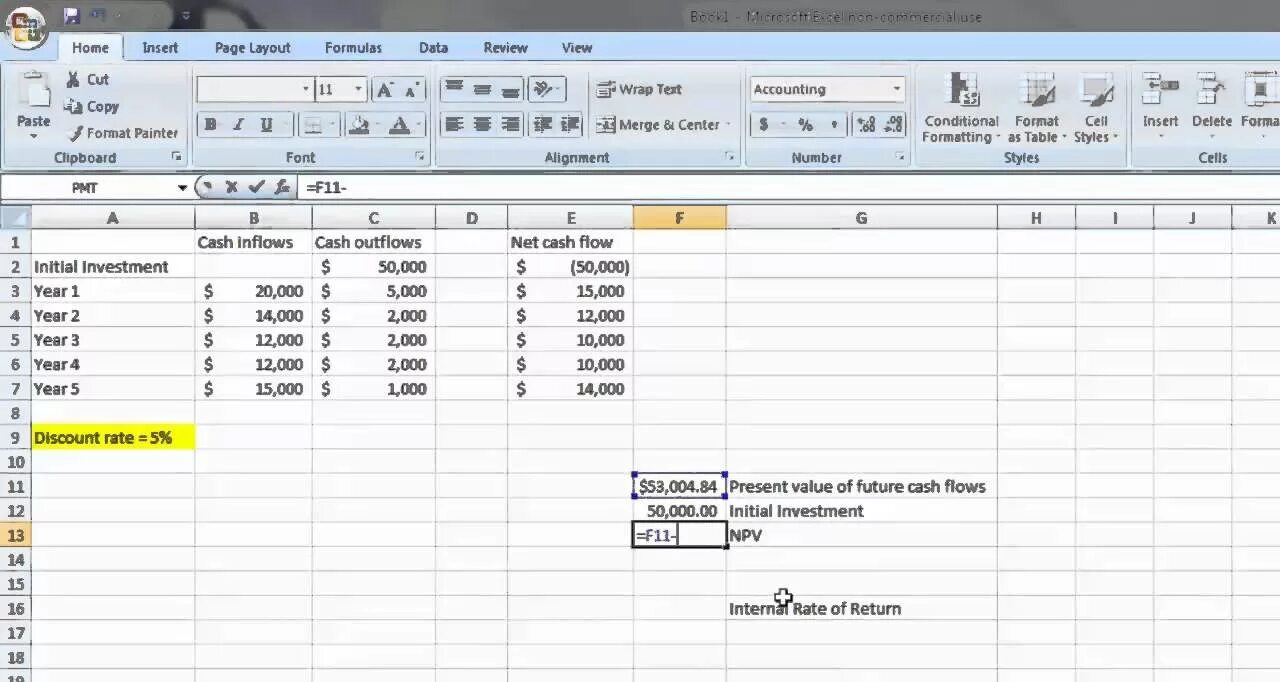This screenshot has height=682, width=1280.
Task: Apply font color letter A
Action: pos(399,125)
